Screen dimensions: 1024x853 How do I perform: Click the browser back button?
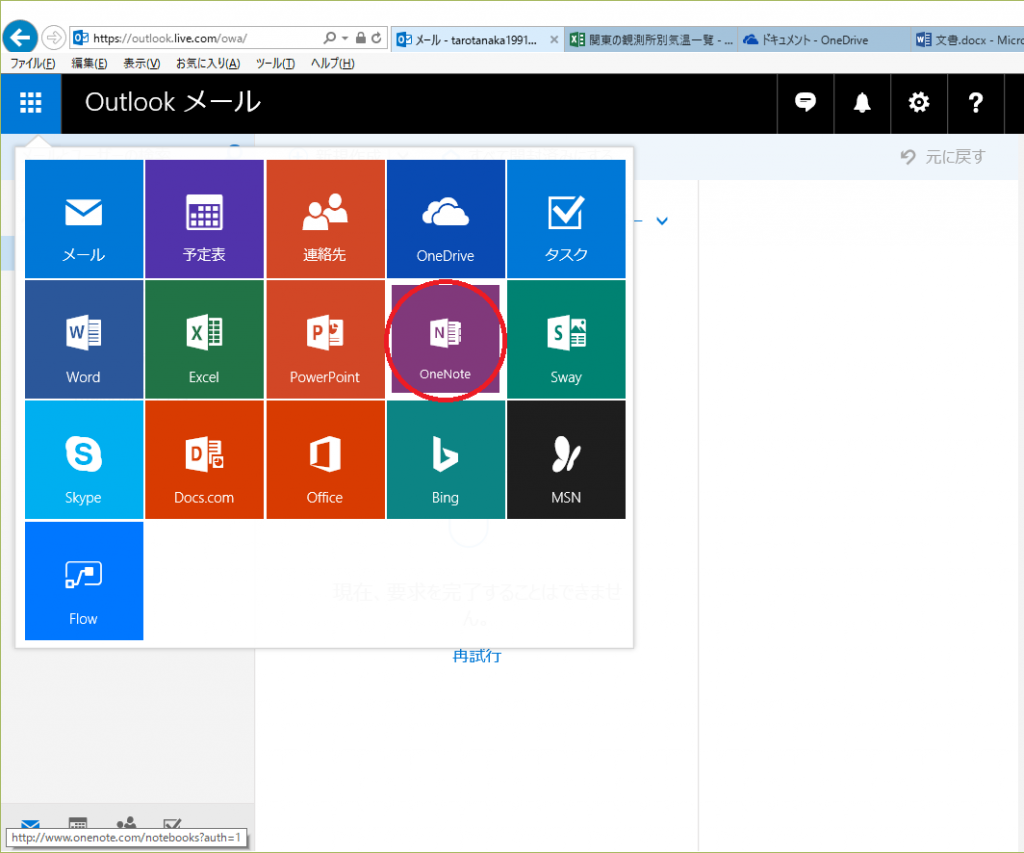click(x=20, y=38)
